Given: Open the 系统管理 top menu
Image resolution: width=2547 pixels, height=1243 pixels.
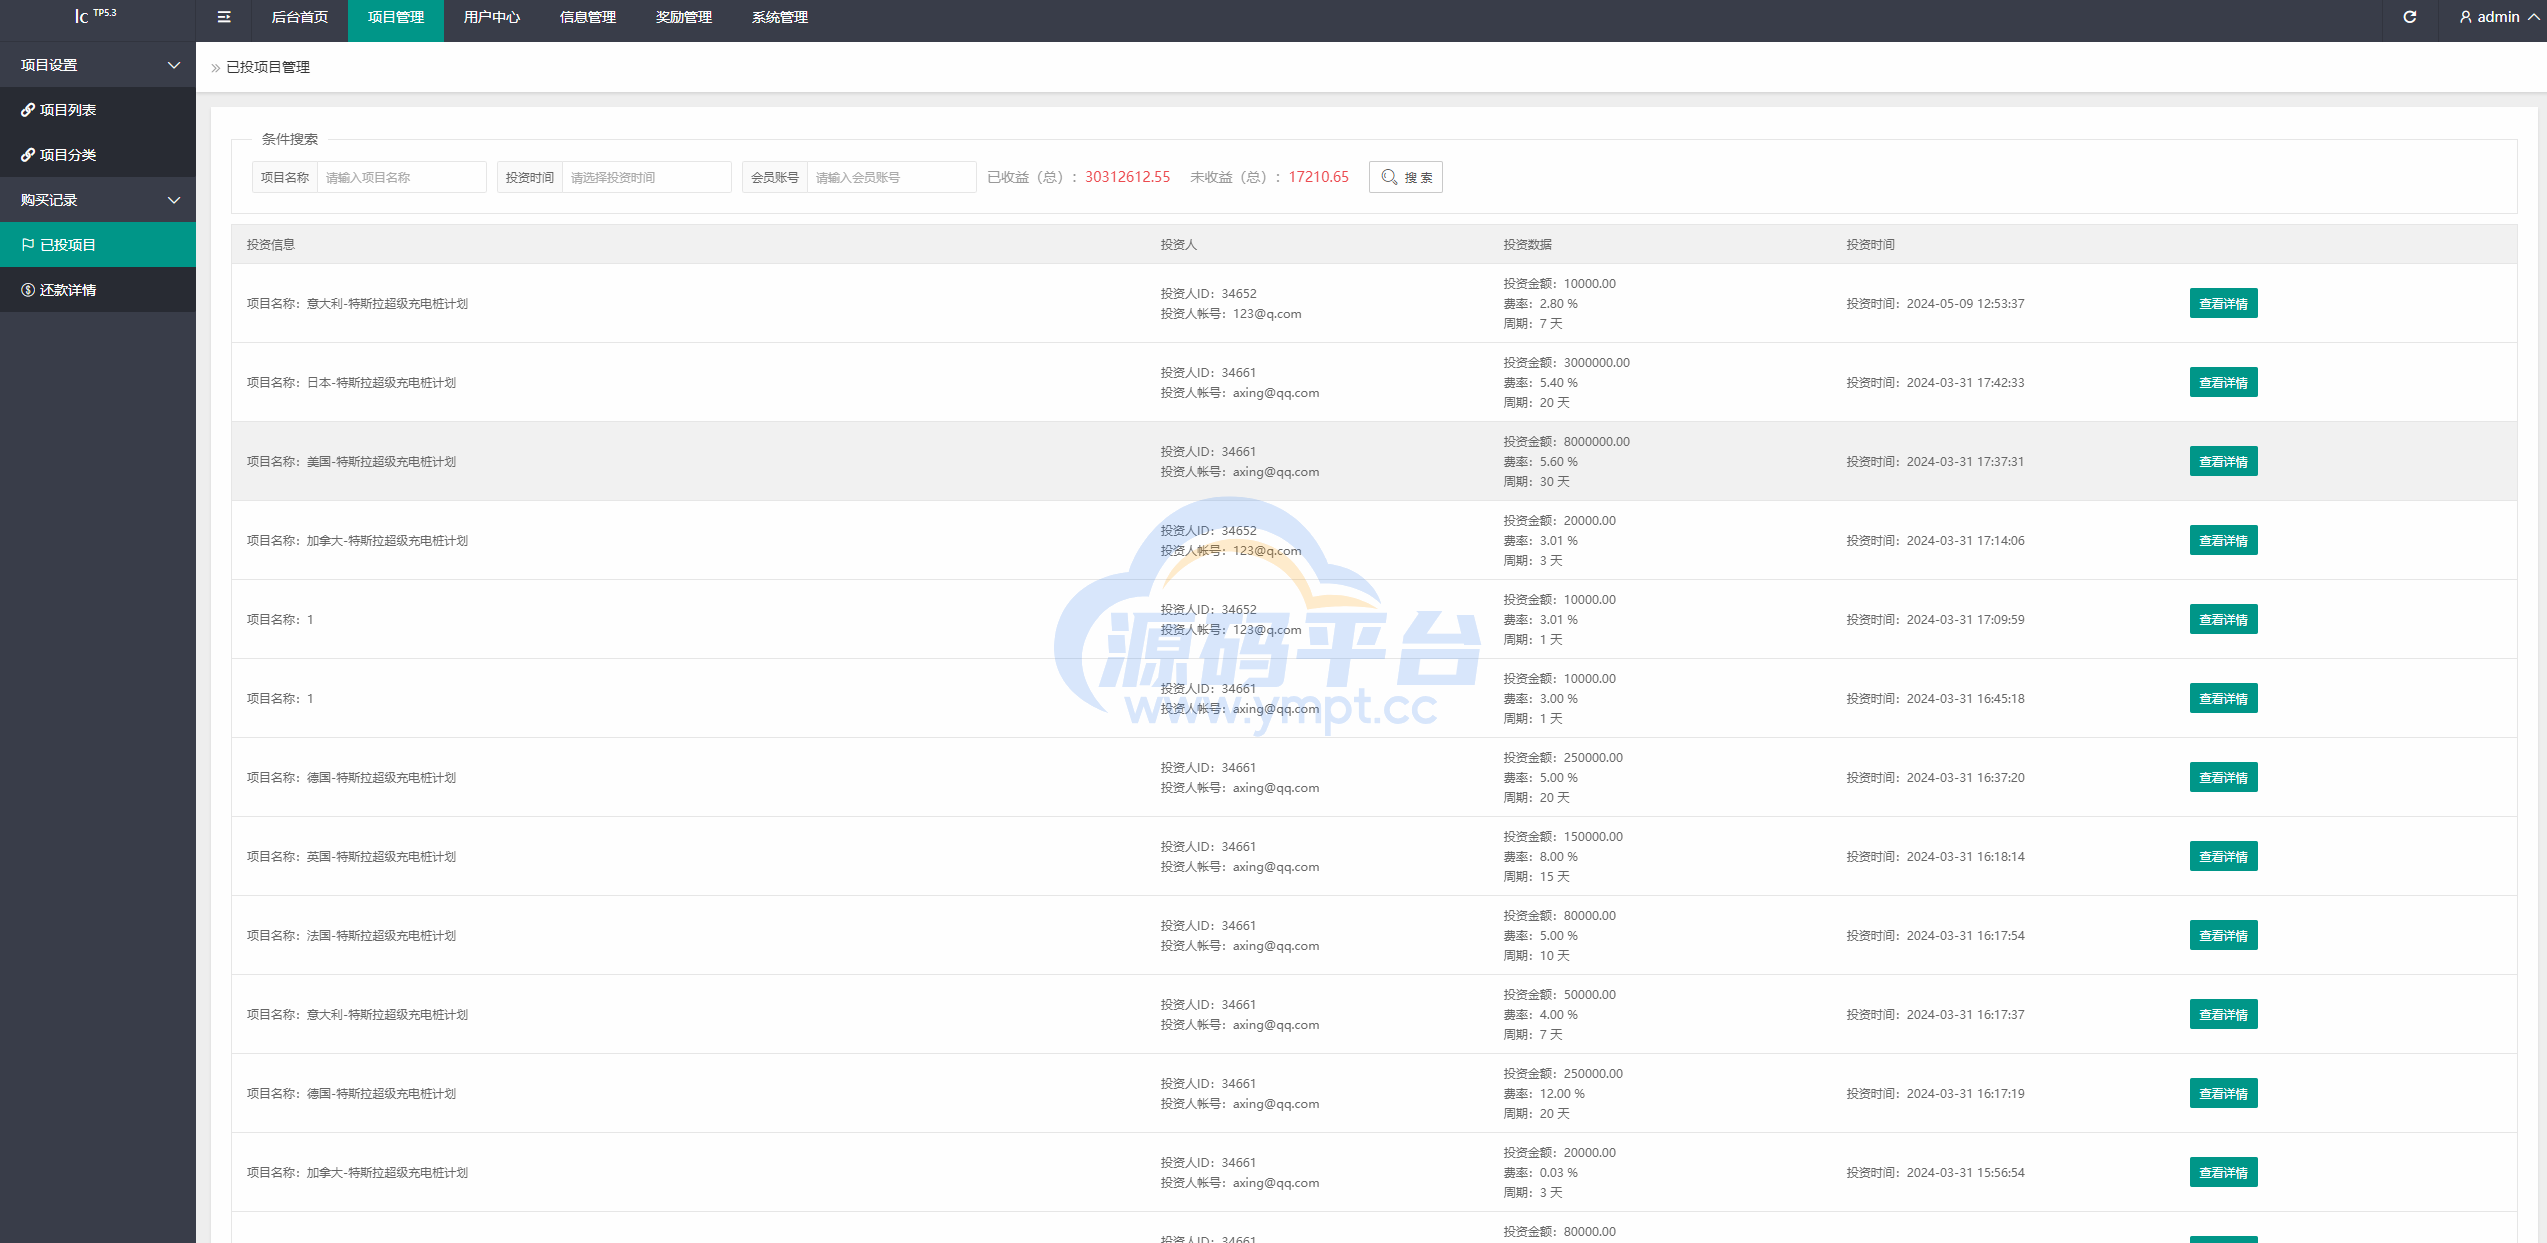Looking at the screenshot, I should coord(780,17).
